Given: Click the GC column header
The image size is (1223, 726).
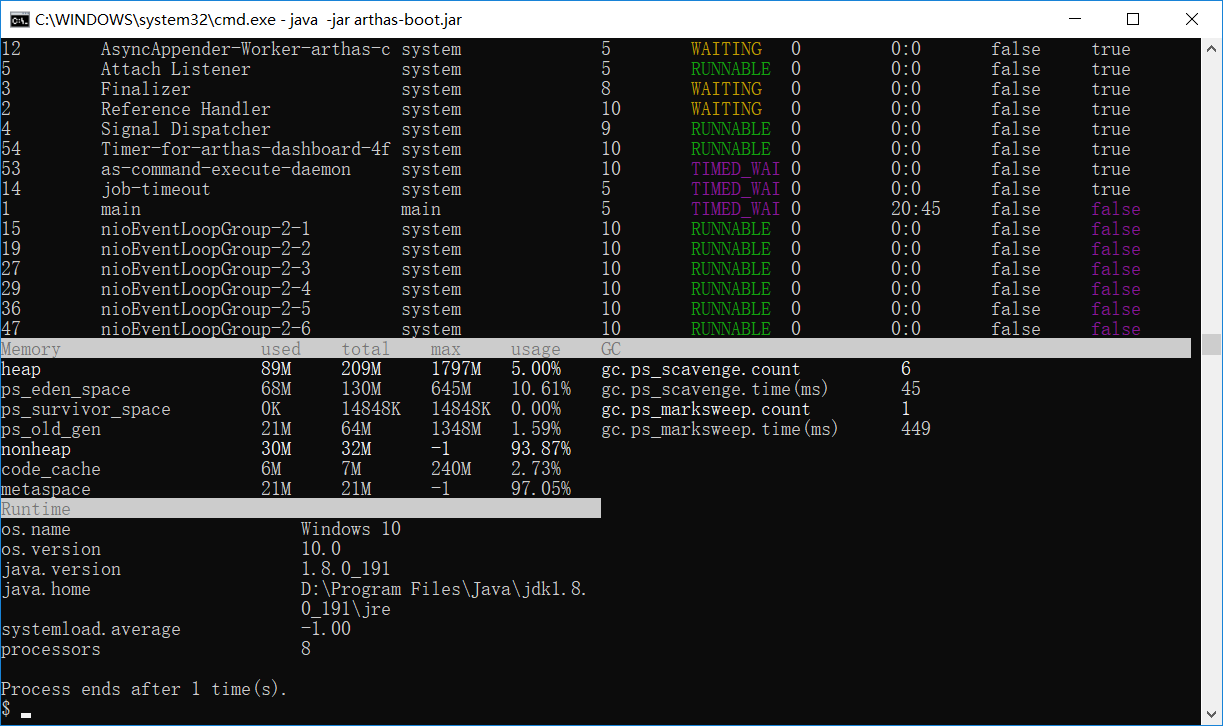Looking at the screenshot, I should [x=611, y=349].
